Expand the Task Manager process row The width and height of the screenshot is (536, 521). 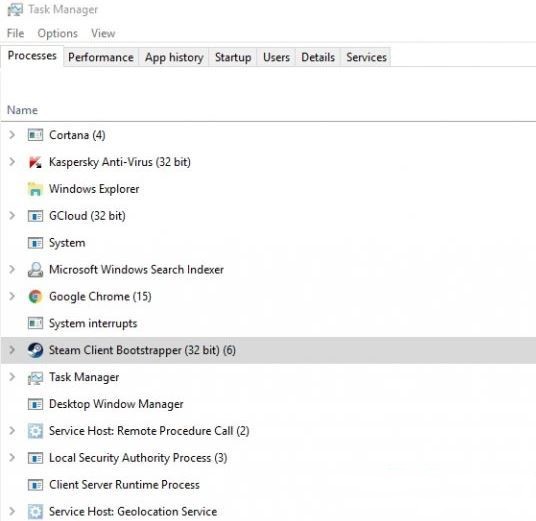pyautogui.click(x=12, y=377)
